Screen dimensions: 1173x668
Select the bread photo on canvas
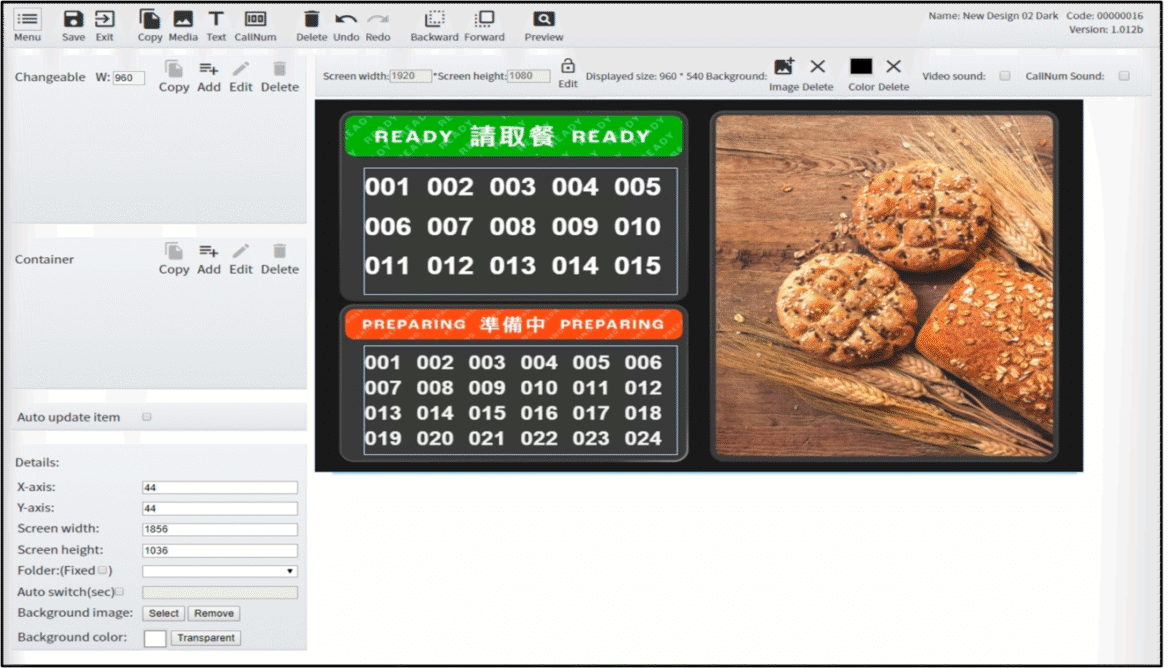[x=883, y=285]
